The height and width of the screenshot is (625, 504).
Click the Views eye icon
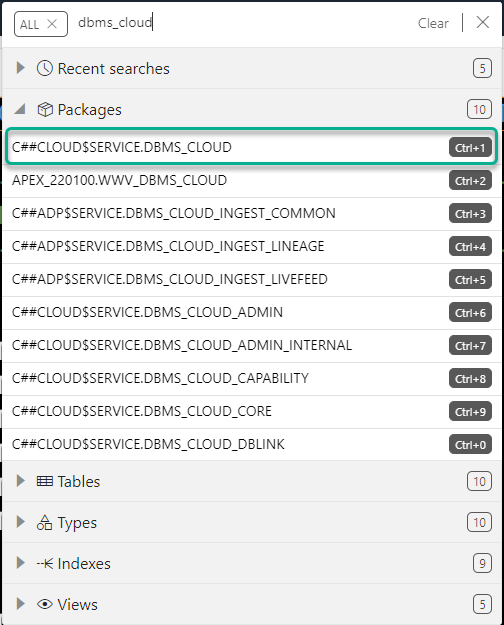45,604
